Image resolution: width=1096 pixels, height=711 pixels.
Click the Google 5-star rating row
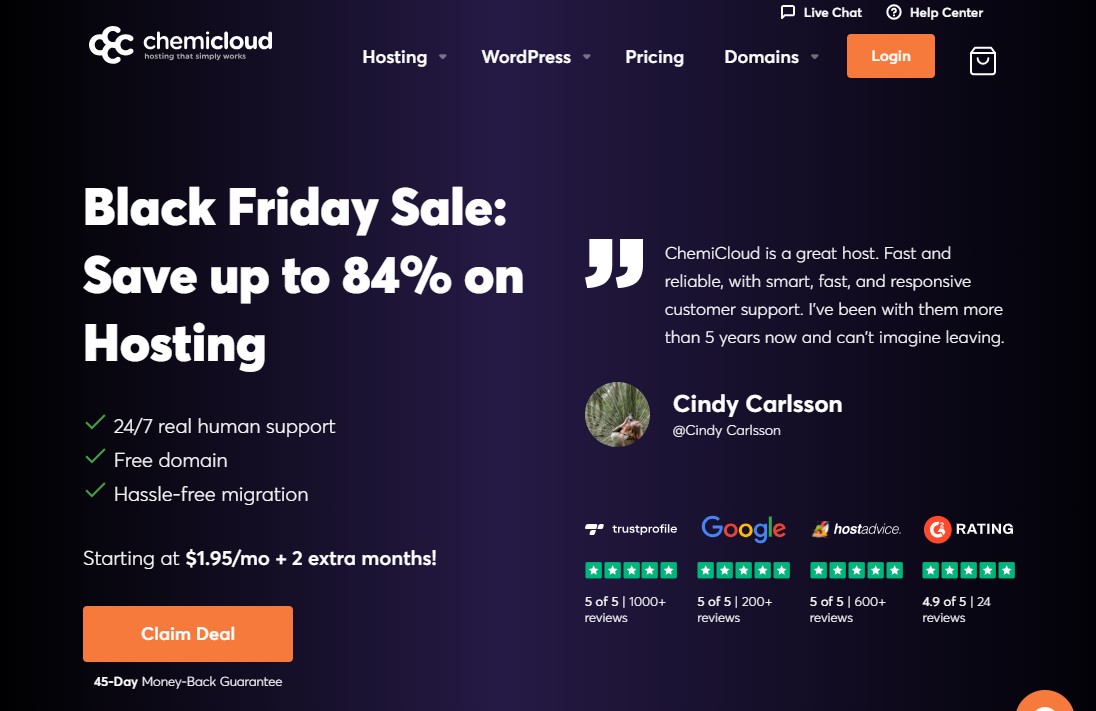[743, 569]
